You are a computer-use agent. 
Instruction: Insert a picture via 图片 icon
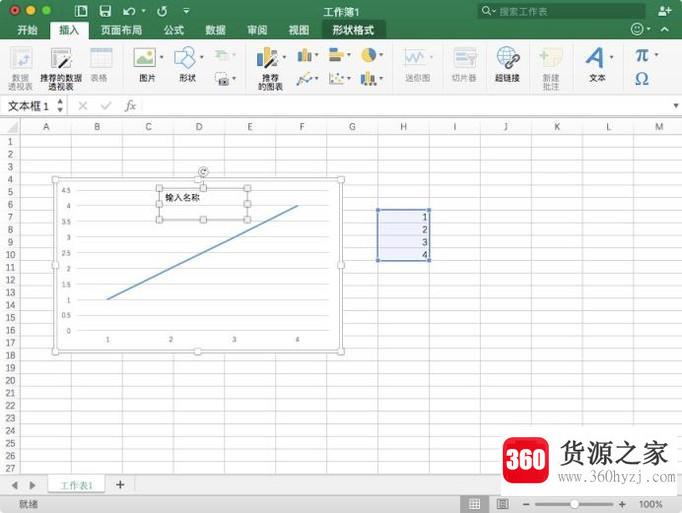pyautogui.click(x=145, y=58)
